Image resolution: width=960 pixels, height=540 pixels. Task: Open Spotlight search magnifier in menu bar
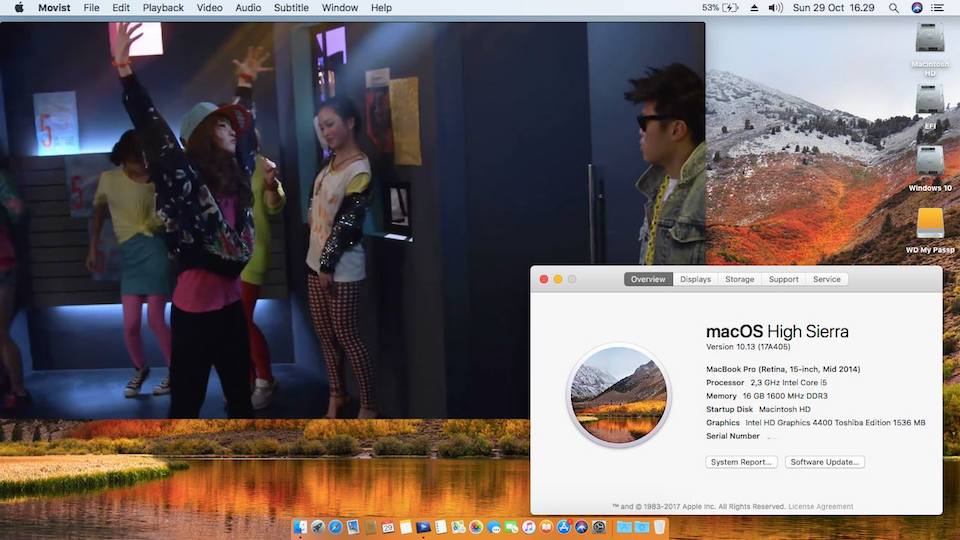[894, 7]
